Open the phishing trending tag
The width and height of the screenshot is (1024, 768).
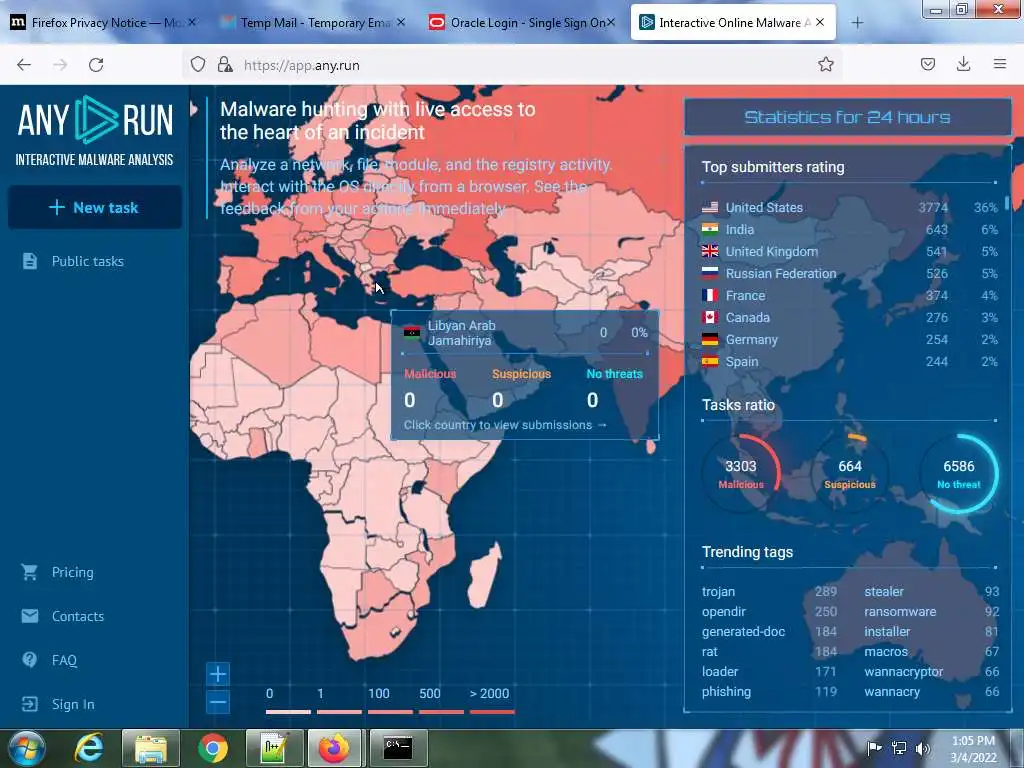[726, 692]
